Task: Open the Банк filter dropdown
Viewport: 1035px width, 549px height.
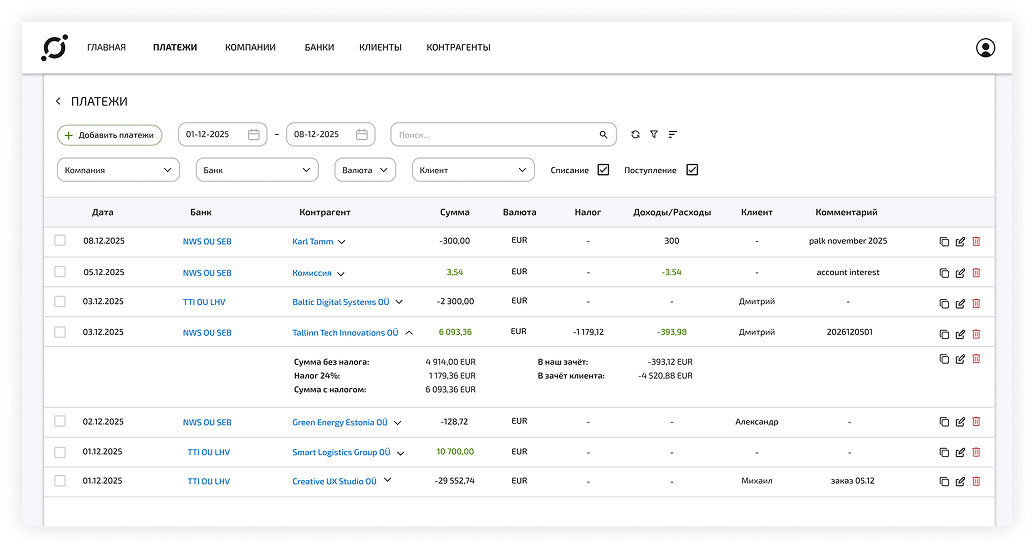Action: click(x=257, y=170)
